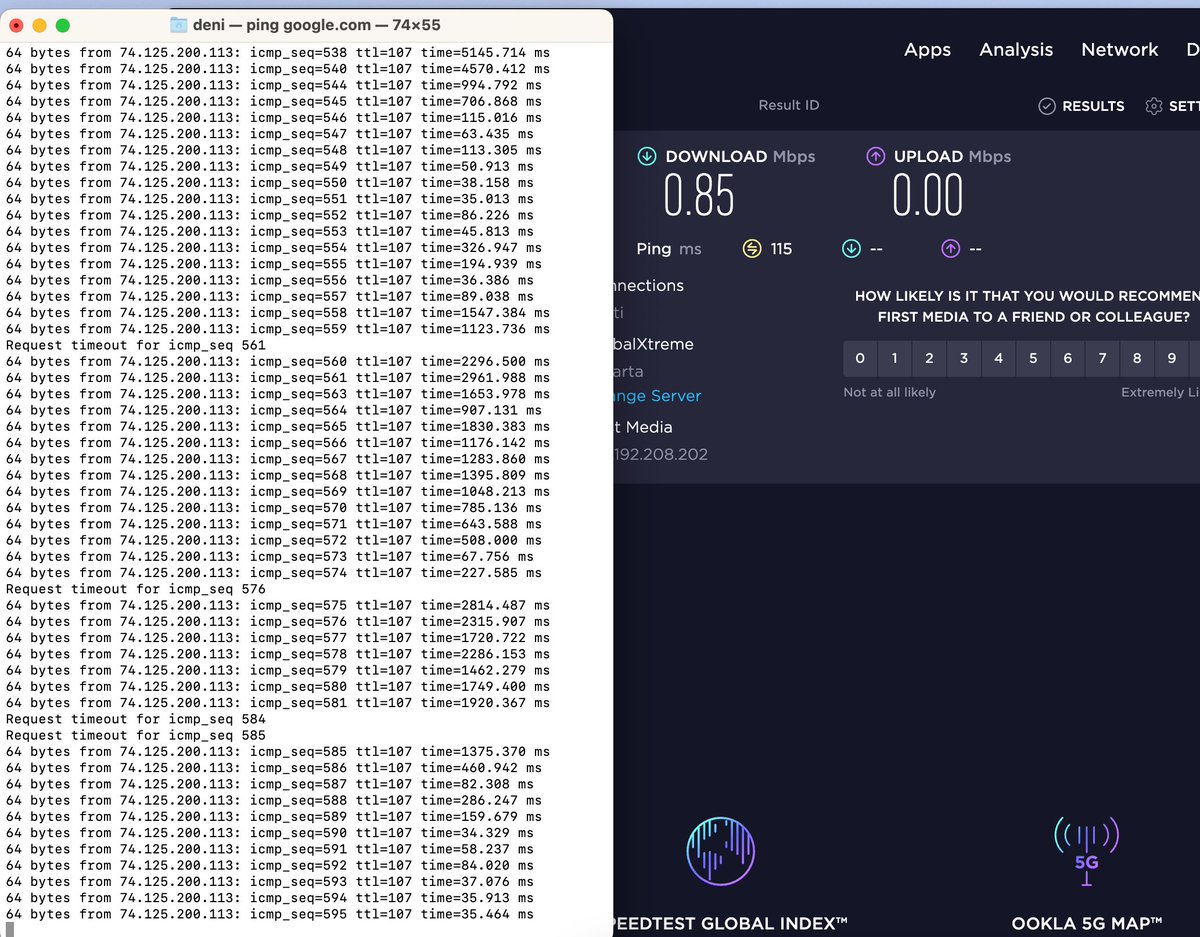Select rating 3 in recommendation survey
The width and height of the screenshot is (1200, 937).
click(x=964, y=358)
